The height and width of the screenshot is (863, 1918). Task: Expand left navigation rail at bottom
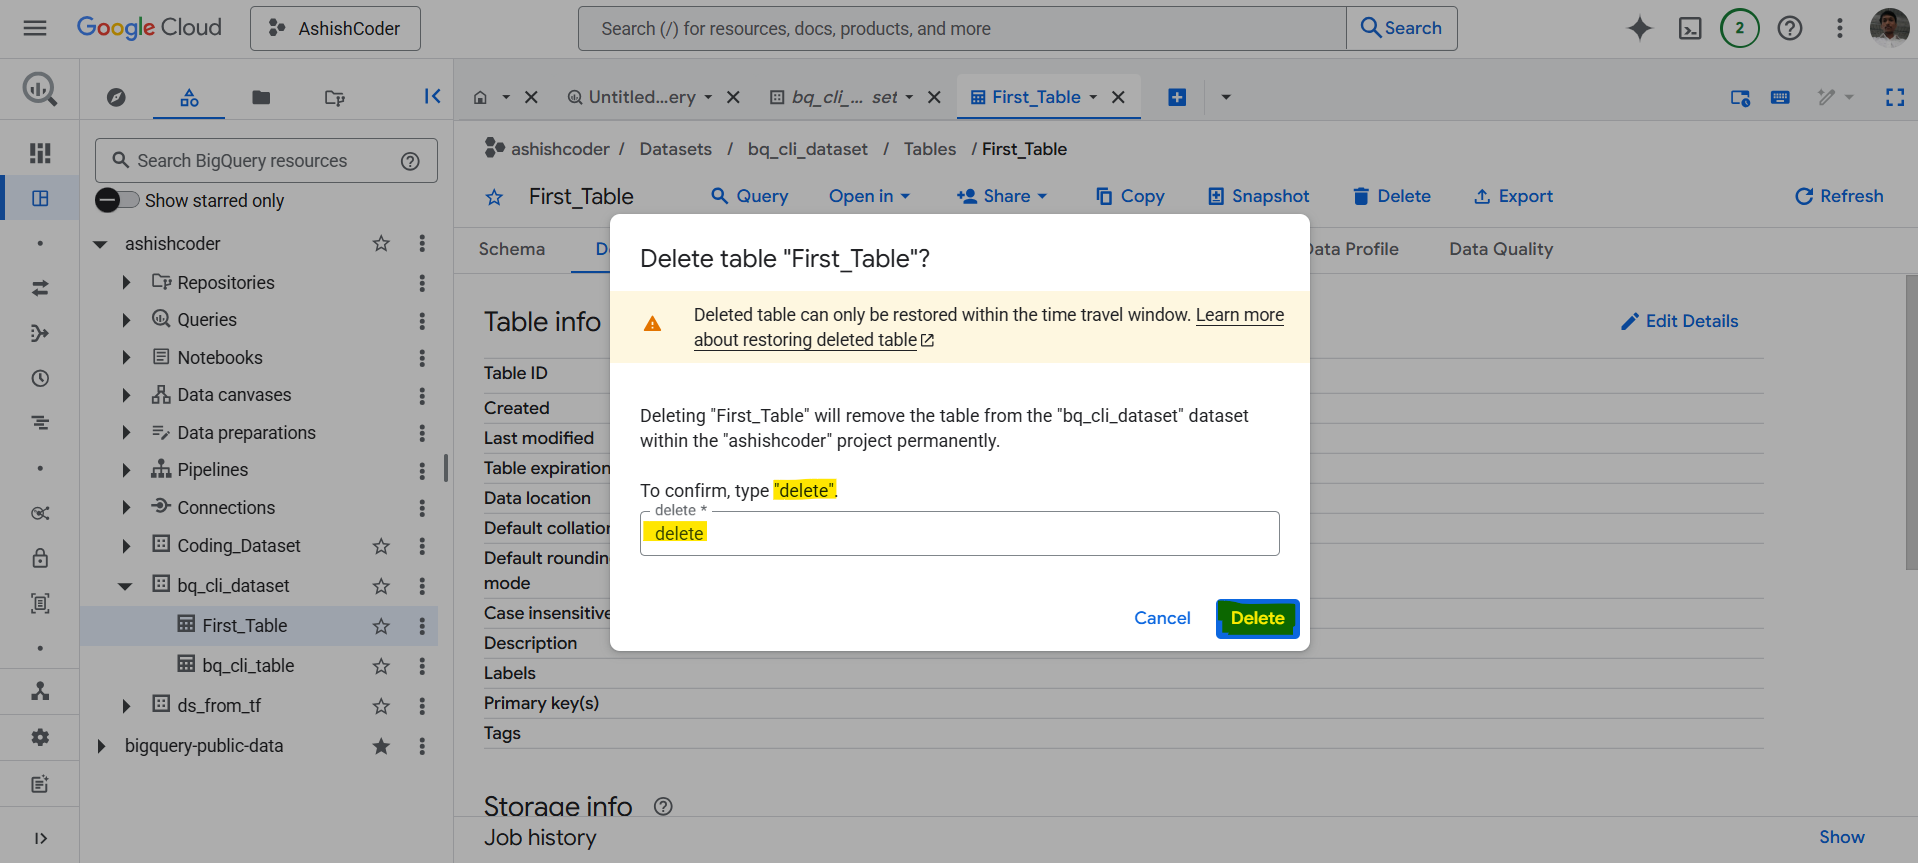point(40,838)
